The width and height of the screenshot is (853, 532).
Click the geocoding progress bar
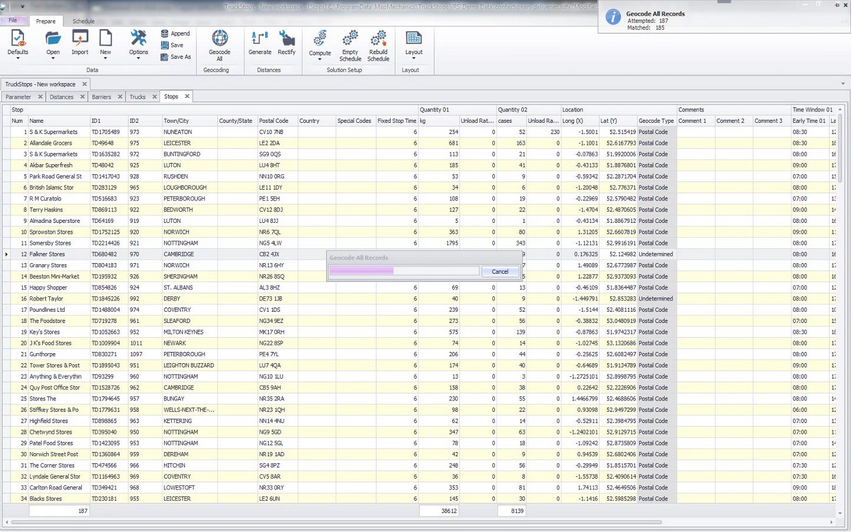pyautogui.click(x=404, y=271)
